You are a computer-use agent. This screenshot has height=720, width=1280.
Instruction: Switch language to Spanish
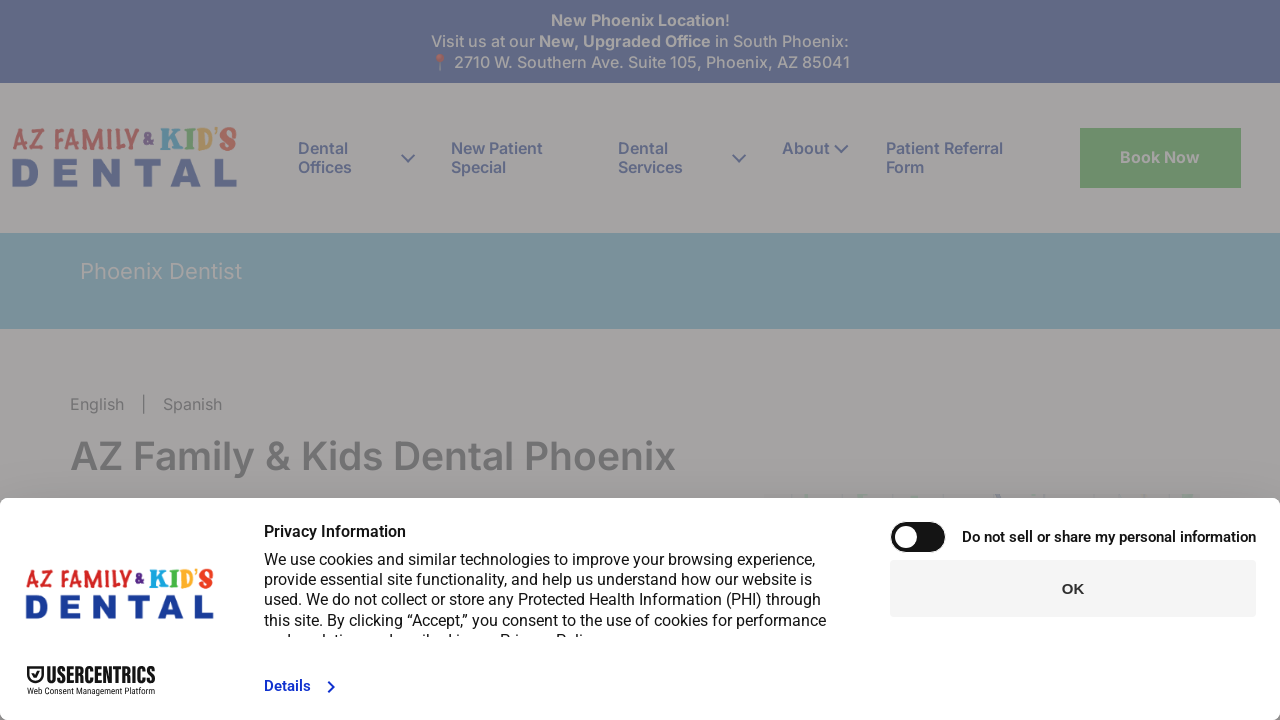192,404
